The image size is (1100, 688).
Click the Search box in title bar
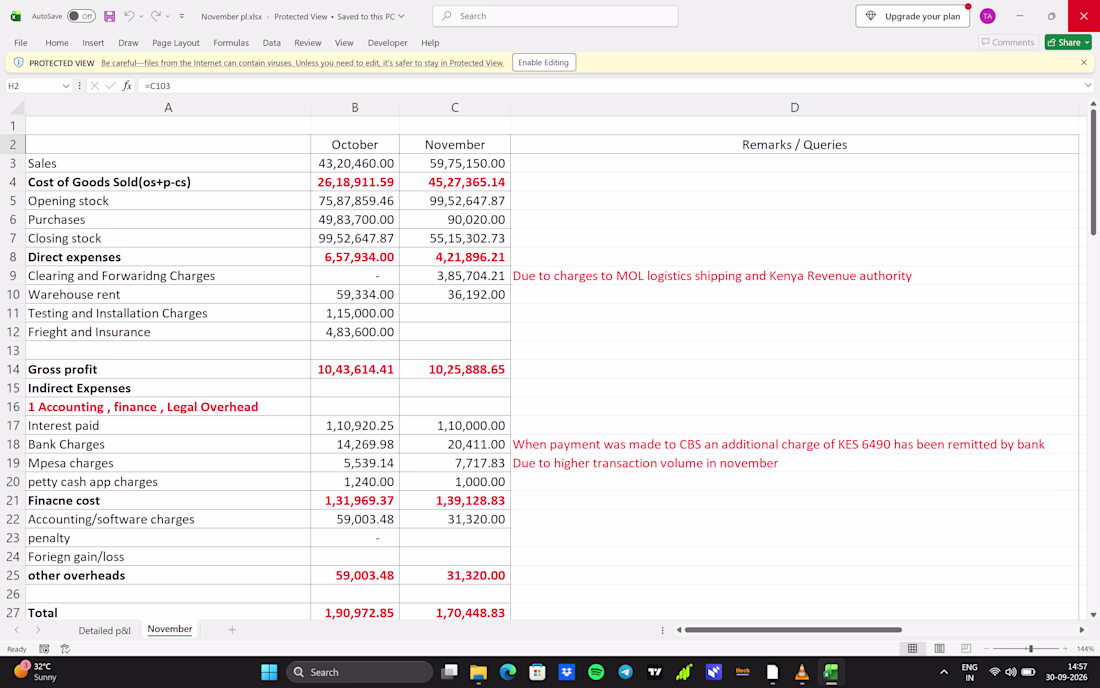click(555, 16)
